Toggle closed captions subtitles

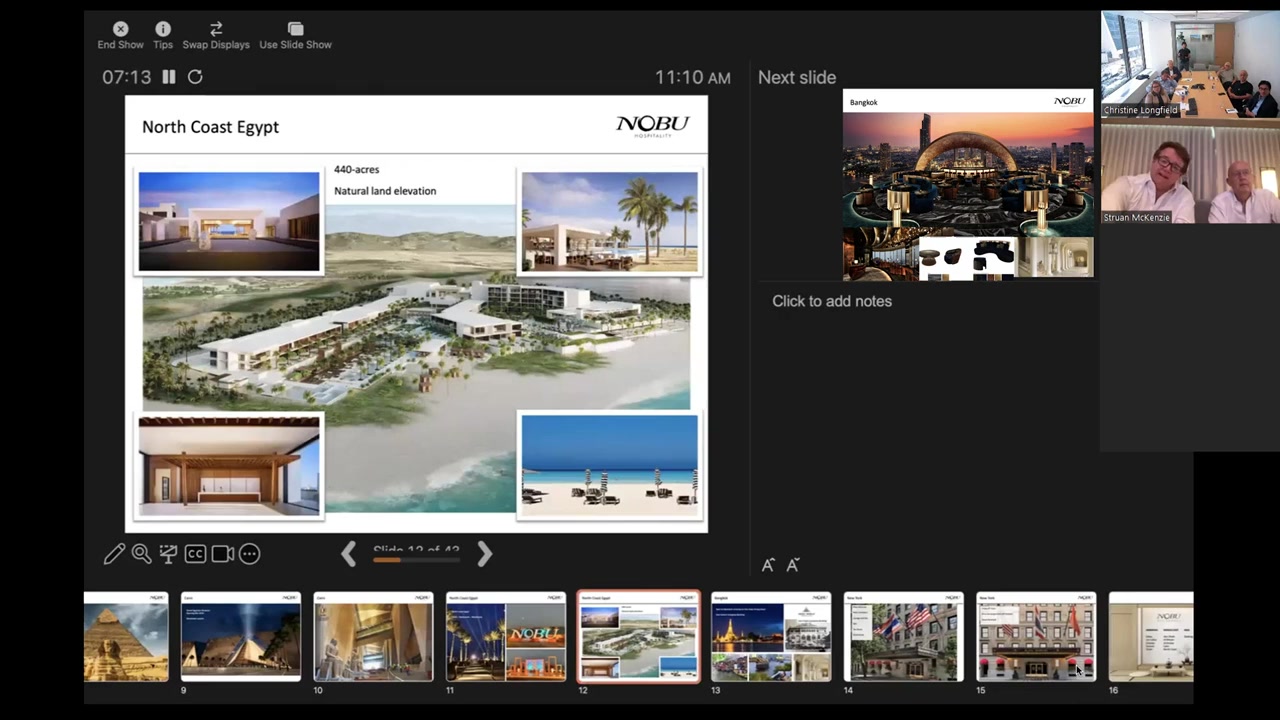tap(195, 554)
